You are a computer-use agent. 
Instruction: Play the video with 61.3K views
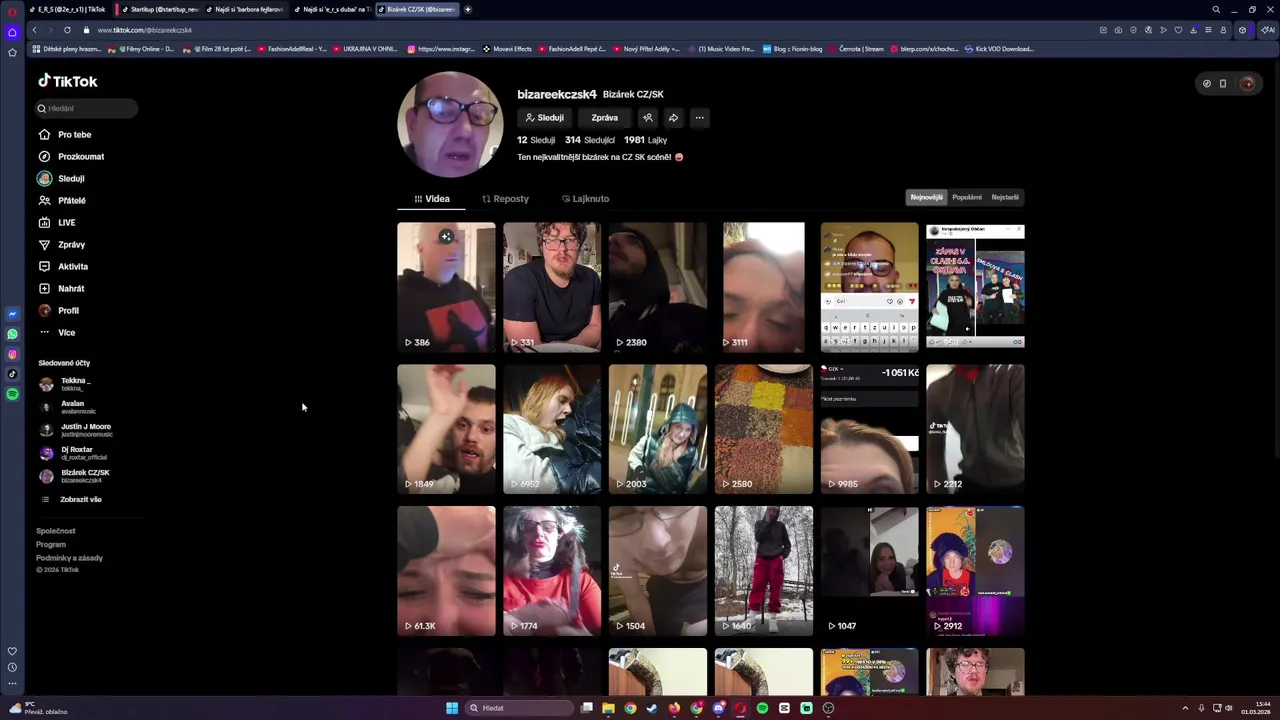[x=446, y=571]
